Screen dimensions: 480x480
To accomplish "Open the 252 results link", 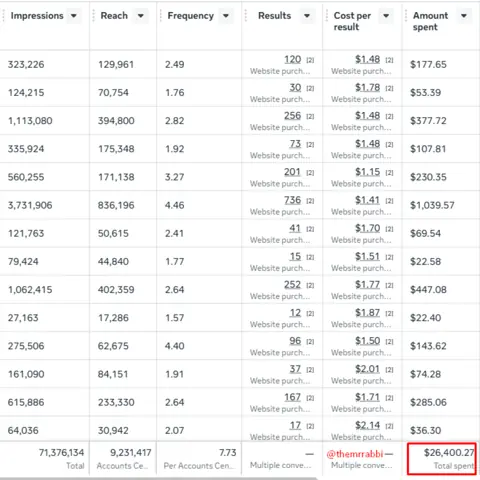I will (293, 285).
